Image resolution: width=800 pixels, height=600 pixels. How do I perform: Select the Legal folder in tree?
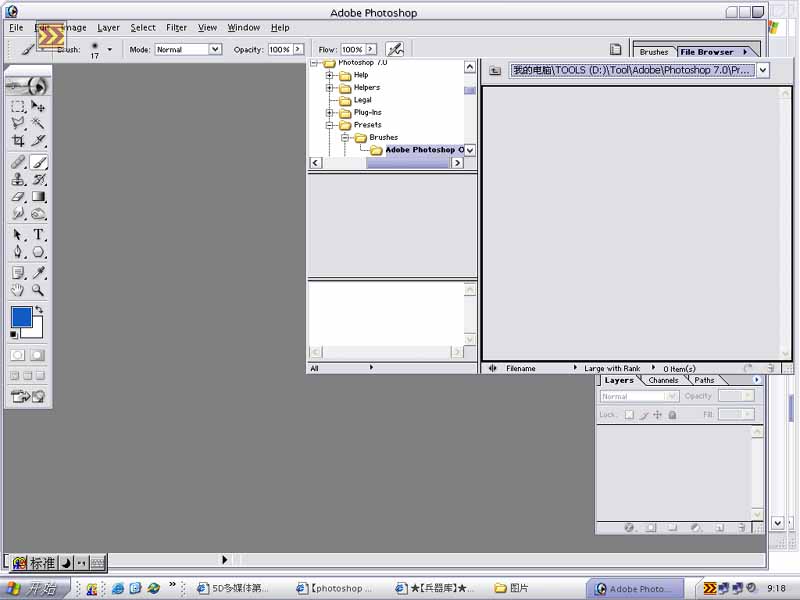point(362,100)
